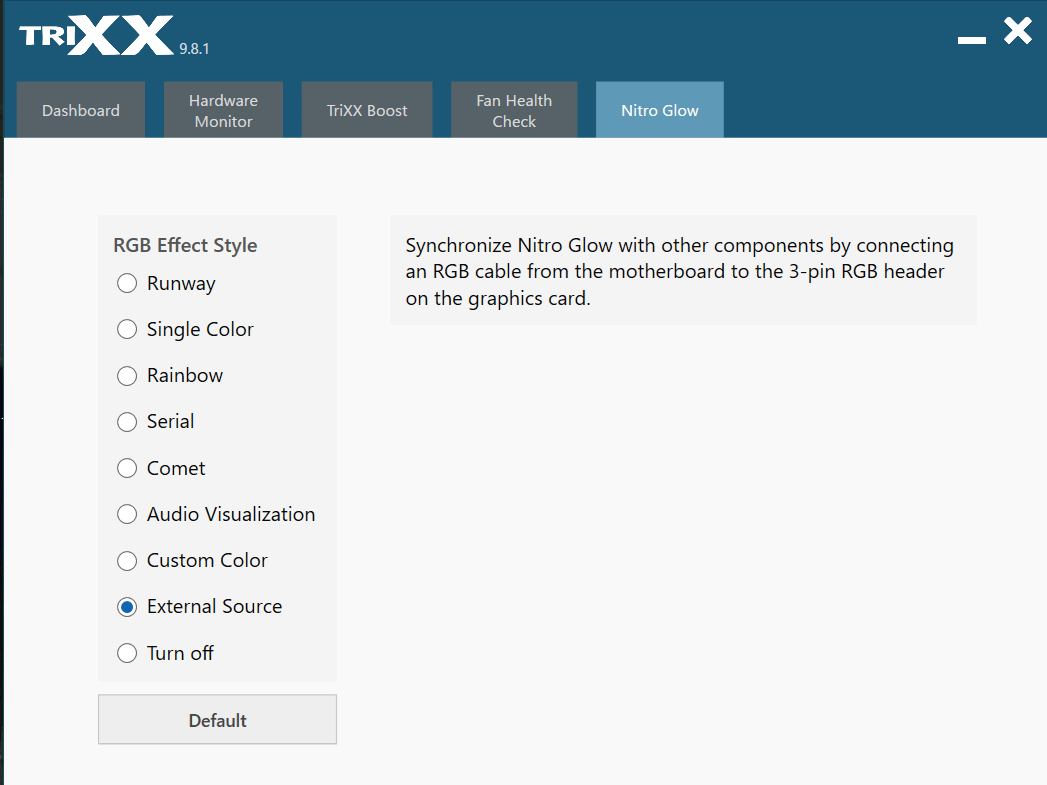Image resolution: width=1047 pixels, height=785 pixels.
Task: Switch to the Hardware Monitor tab
Action: [x=224, y=111]
